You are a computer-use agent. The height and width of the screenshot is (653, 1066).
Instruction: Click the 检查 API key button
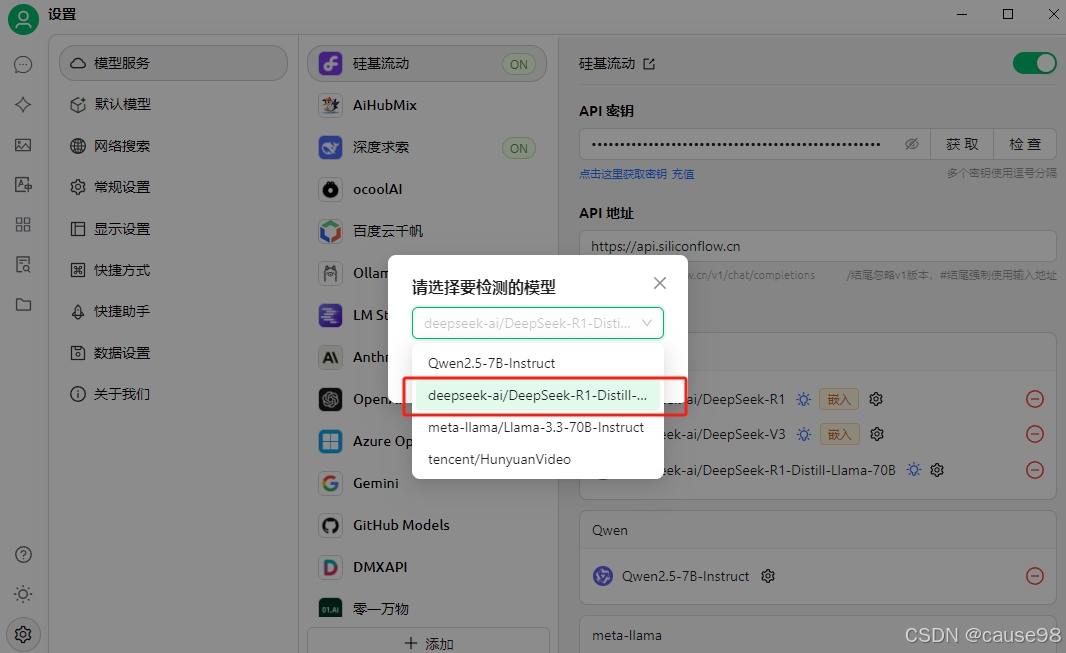tap(1025, 144)
